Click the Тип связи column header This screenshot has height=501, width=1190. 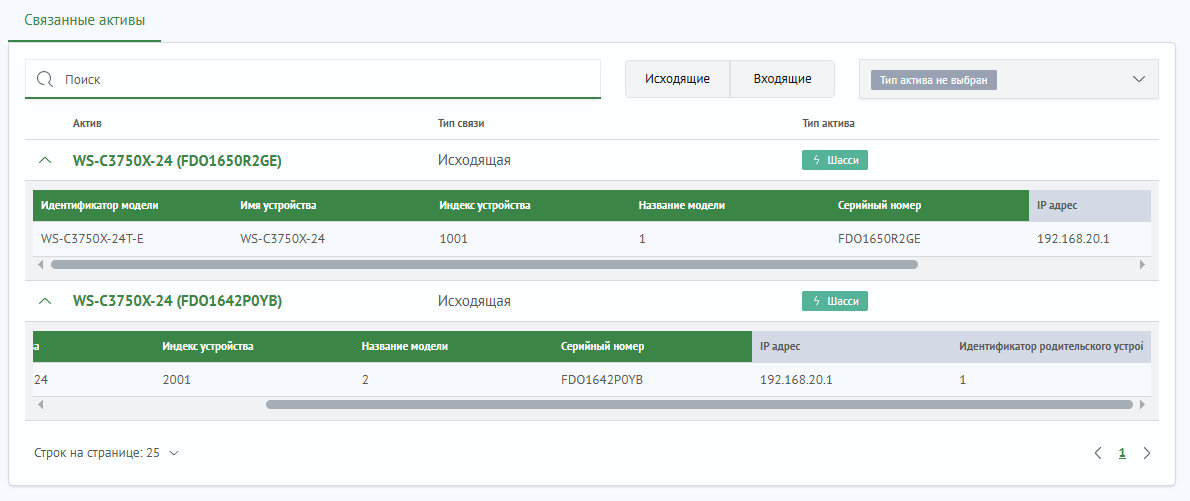(x=461, y=124)
